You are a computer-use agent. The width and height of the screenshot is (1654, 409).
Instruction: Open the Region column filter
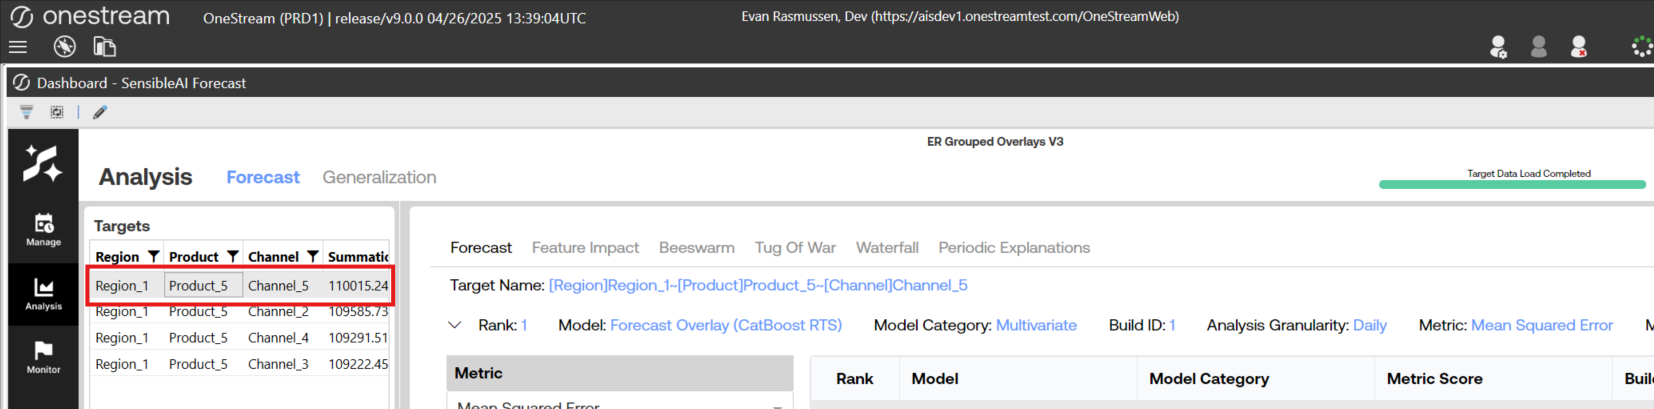[153, 257]
